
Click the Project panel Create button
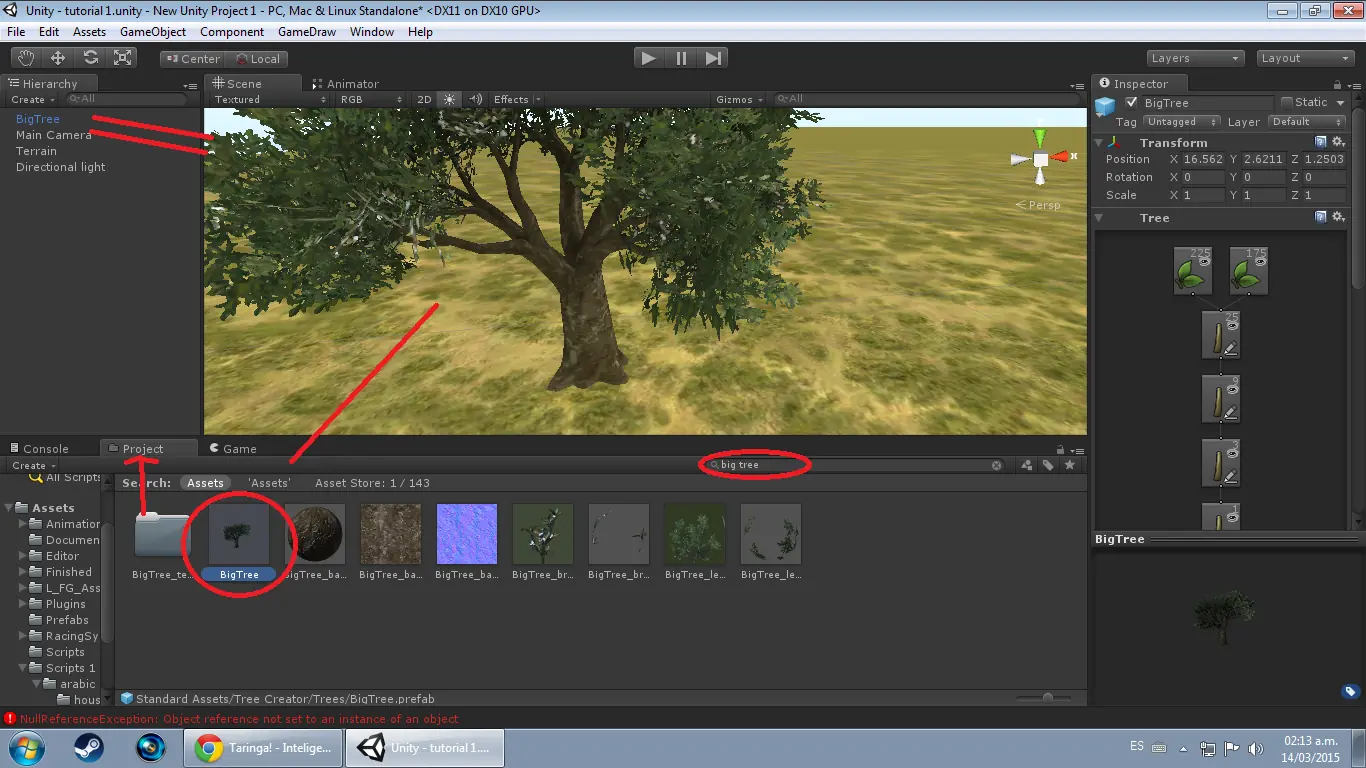[x=33, y=465]
